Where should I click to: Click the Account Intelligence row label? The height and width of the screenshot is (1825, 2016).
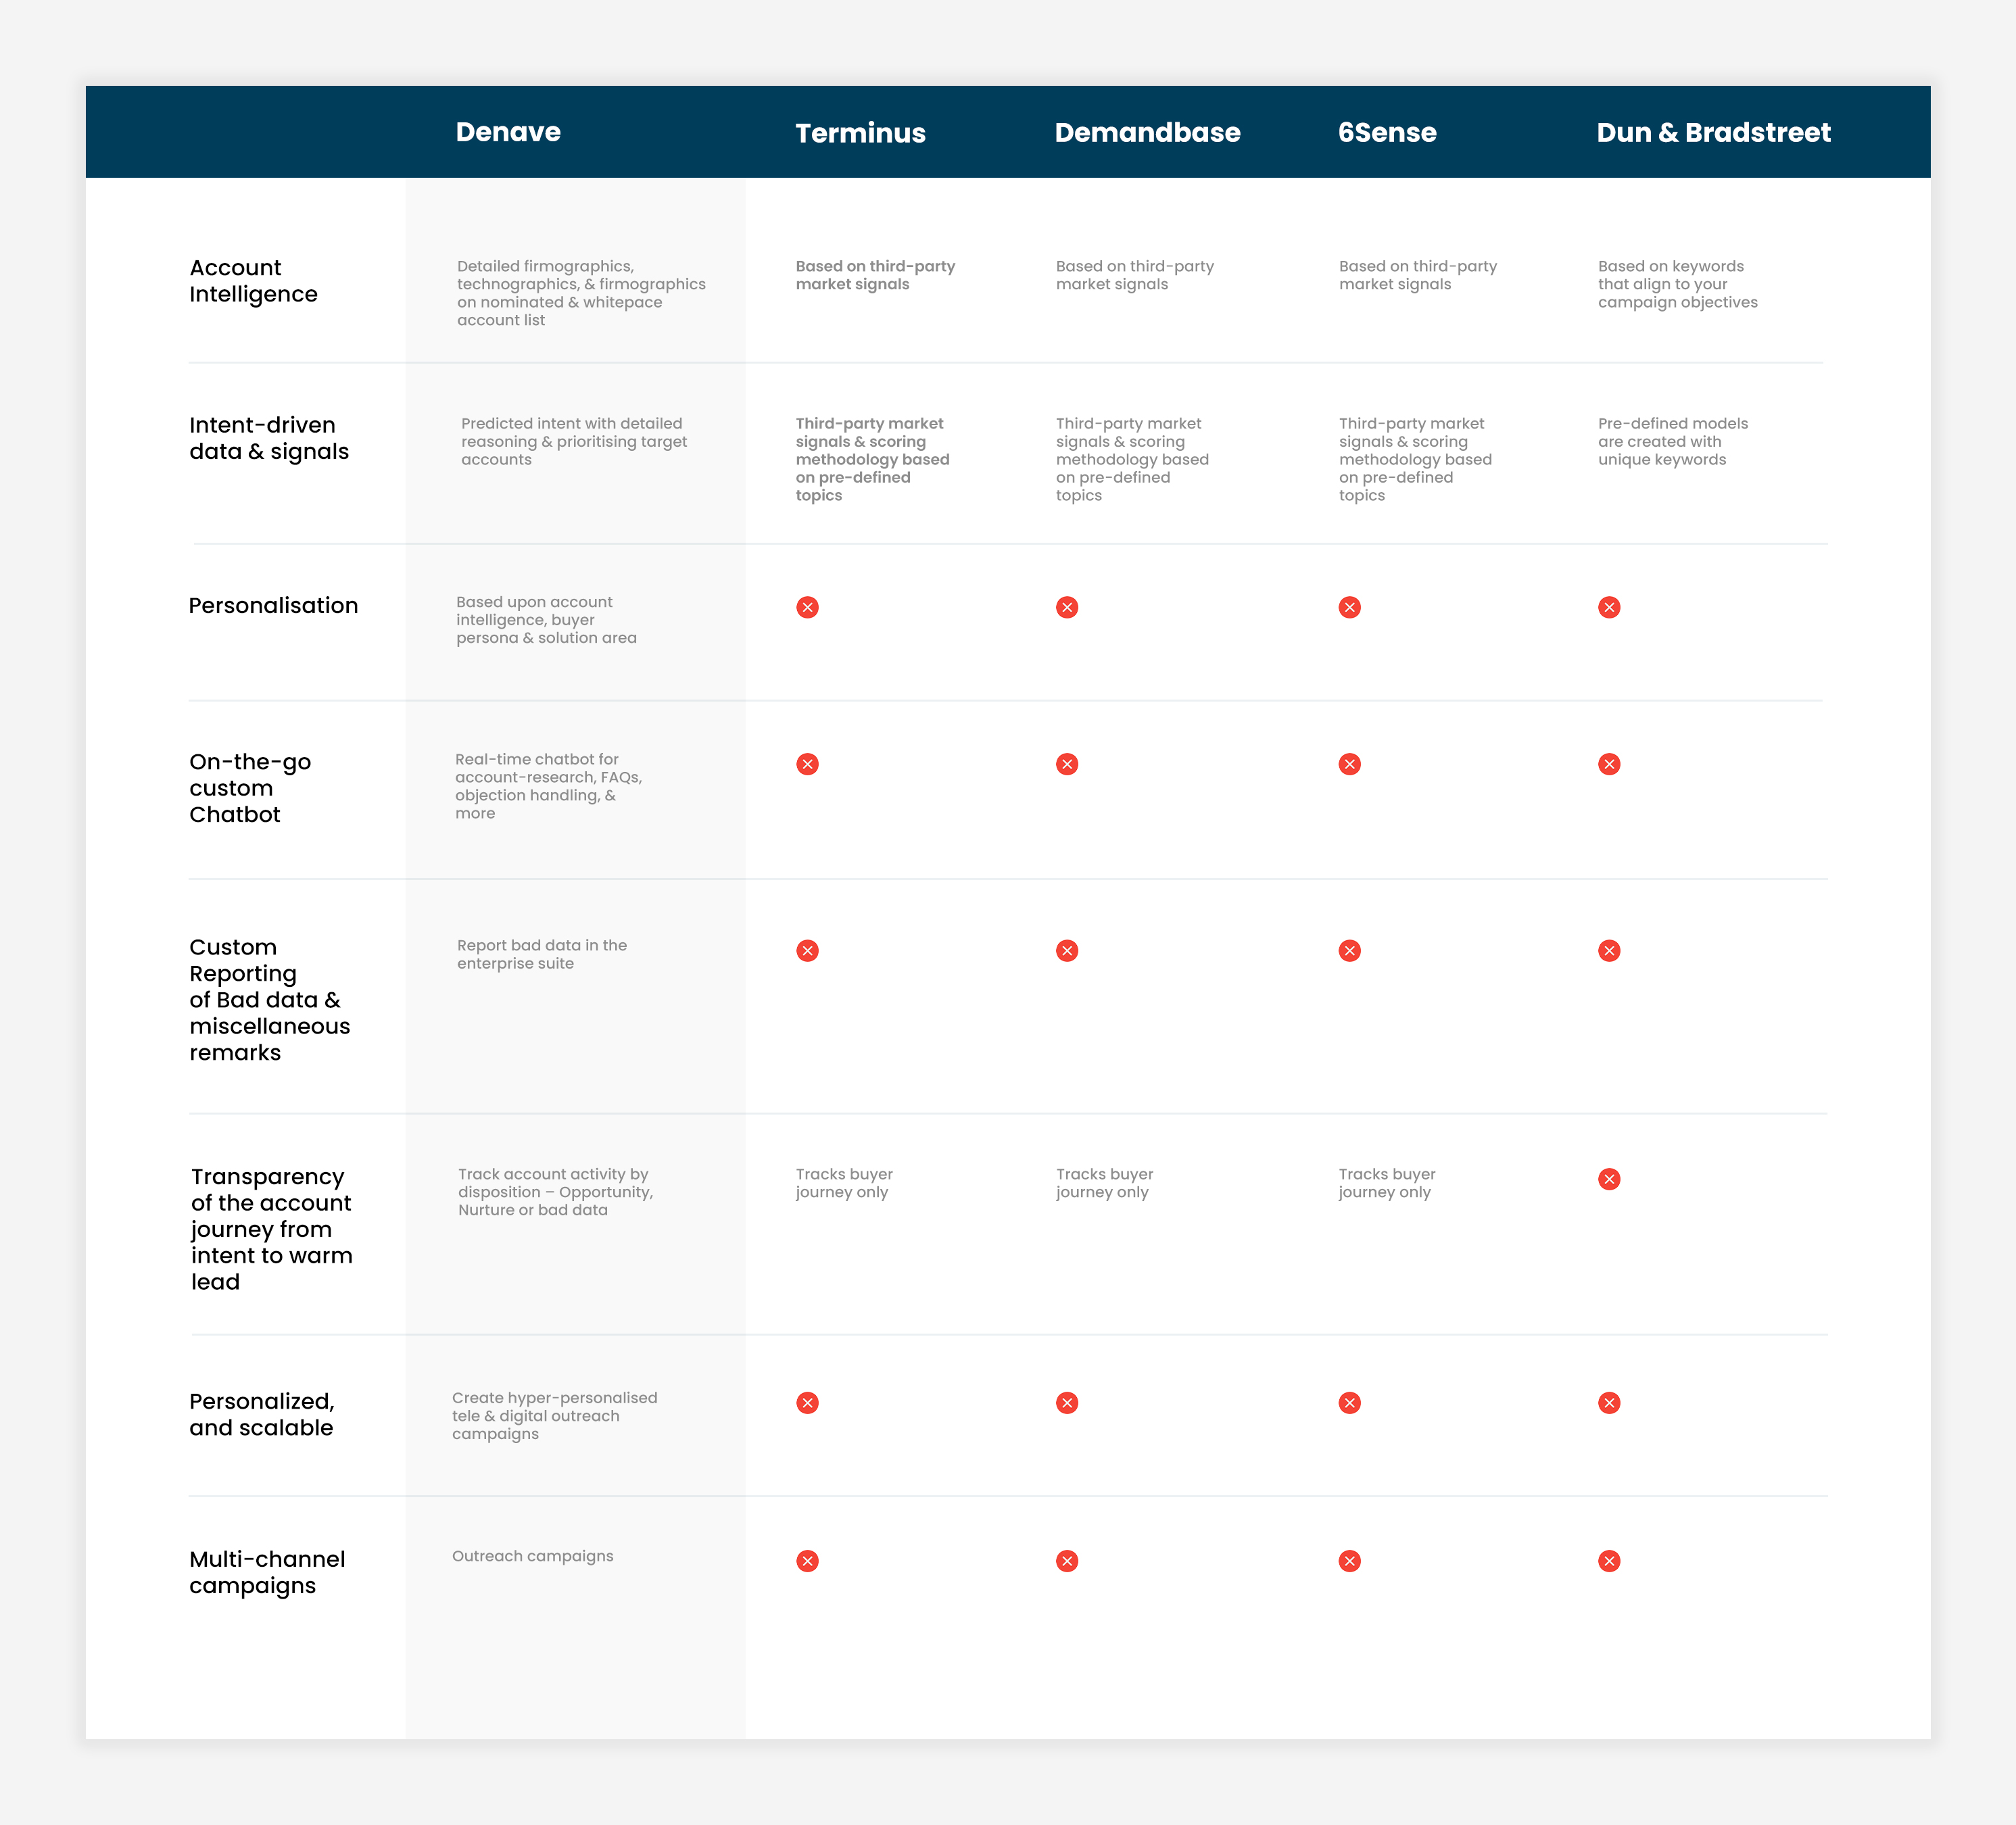[x=253, y=281]
